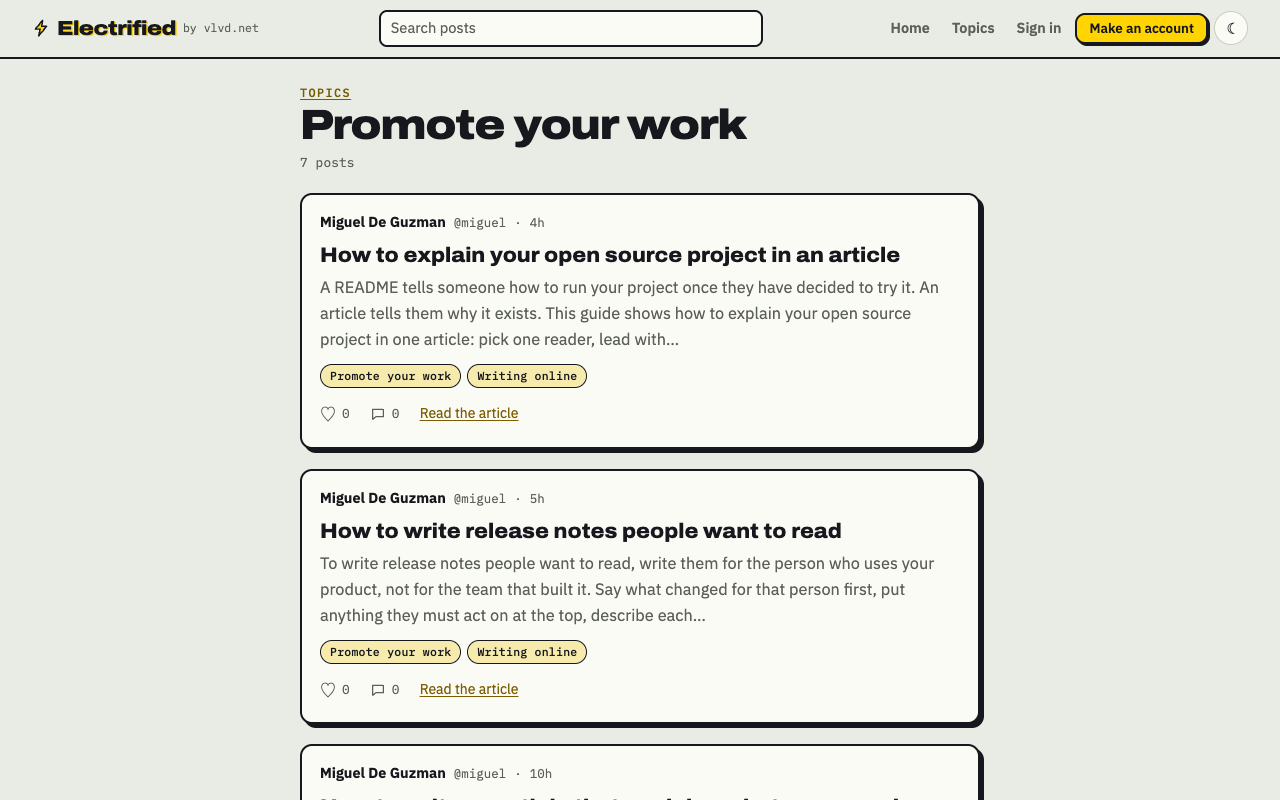Open Miguel De Guzman's profile on the 5h post

click(383, 498)
